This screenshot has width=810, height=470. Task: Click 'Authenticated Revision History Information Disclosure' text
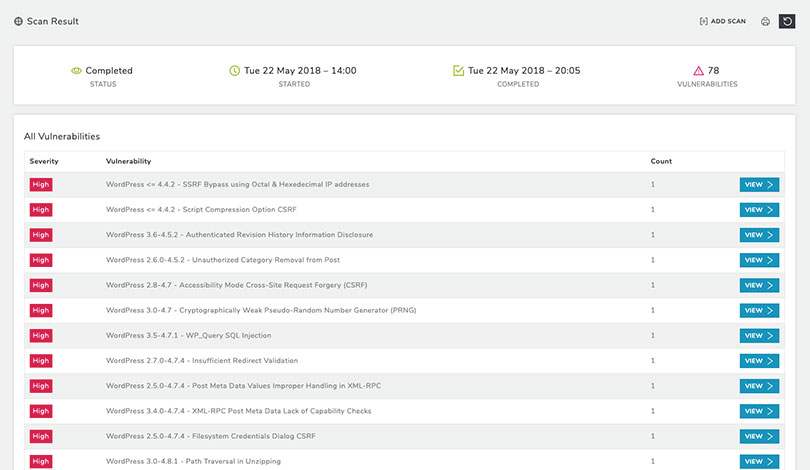tap(279, 234)
